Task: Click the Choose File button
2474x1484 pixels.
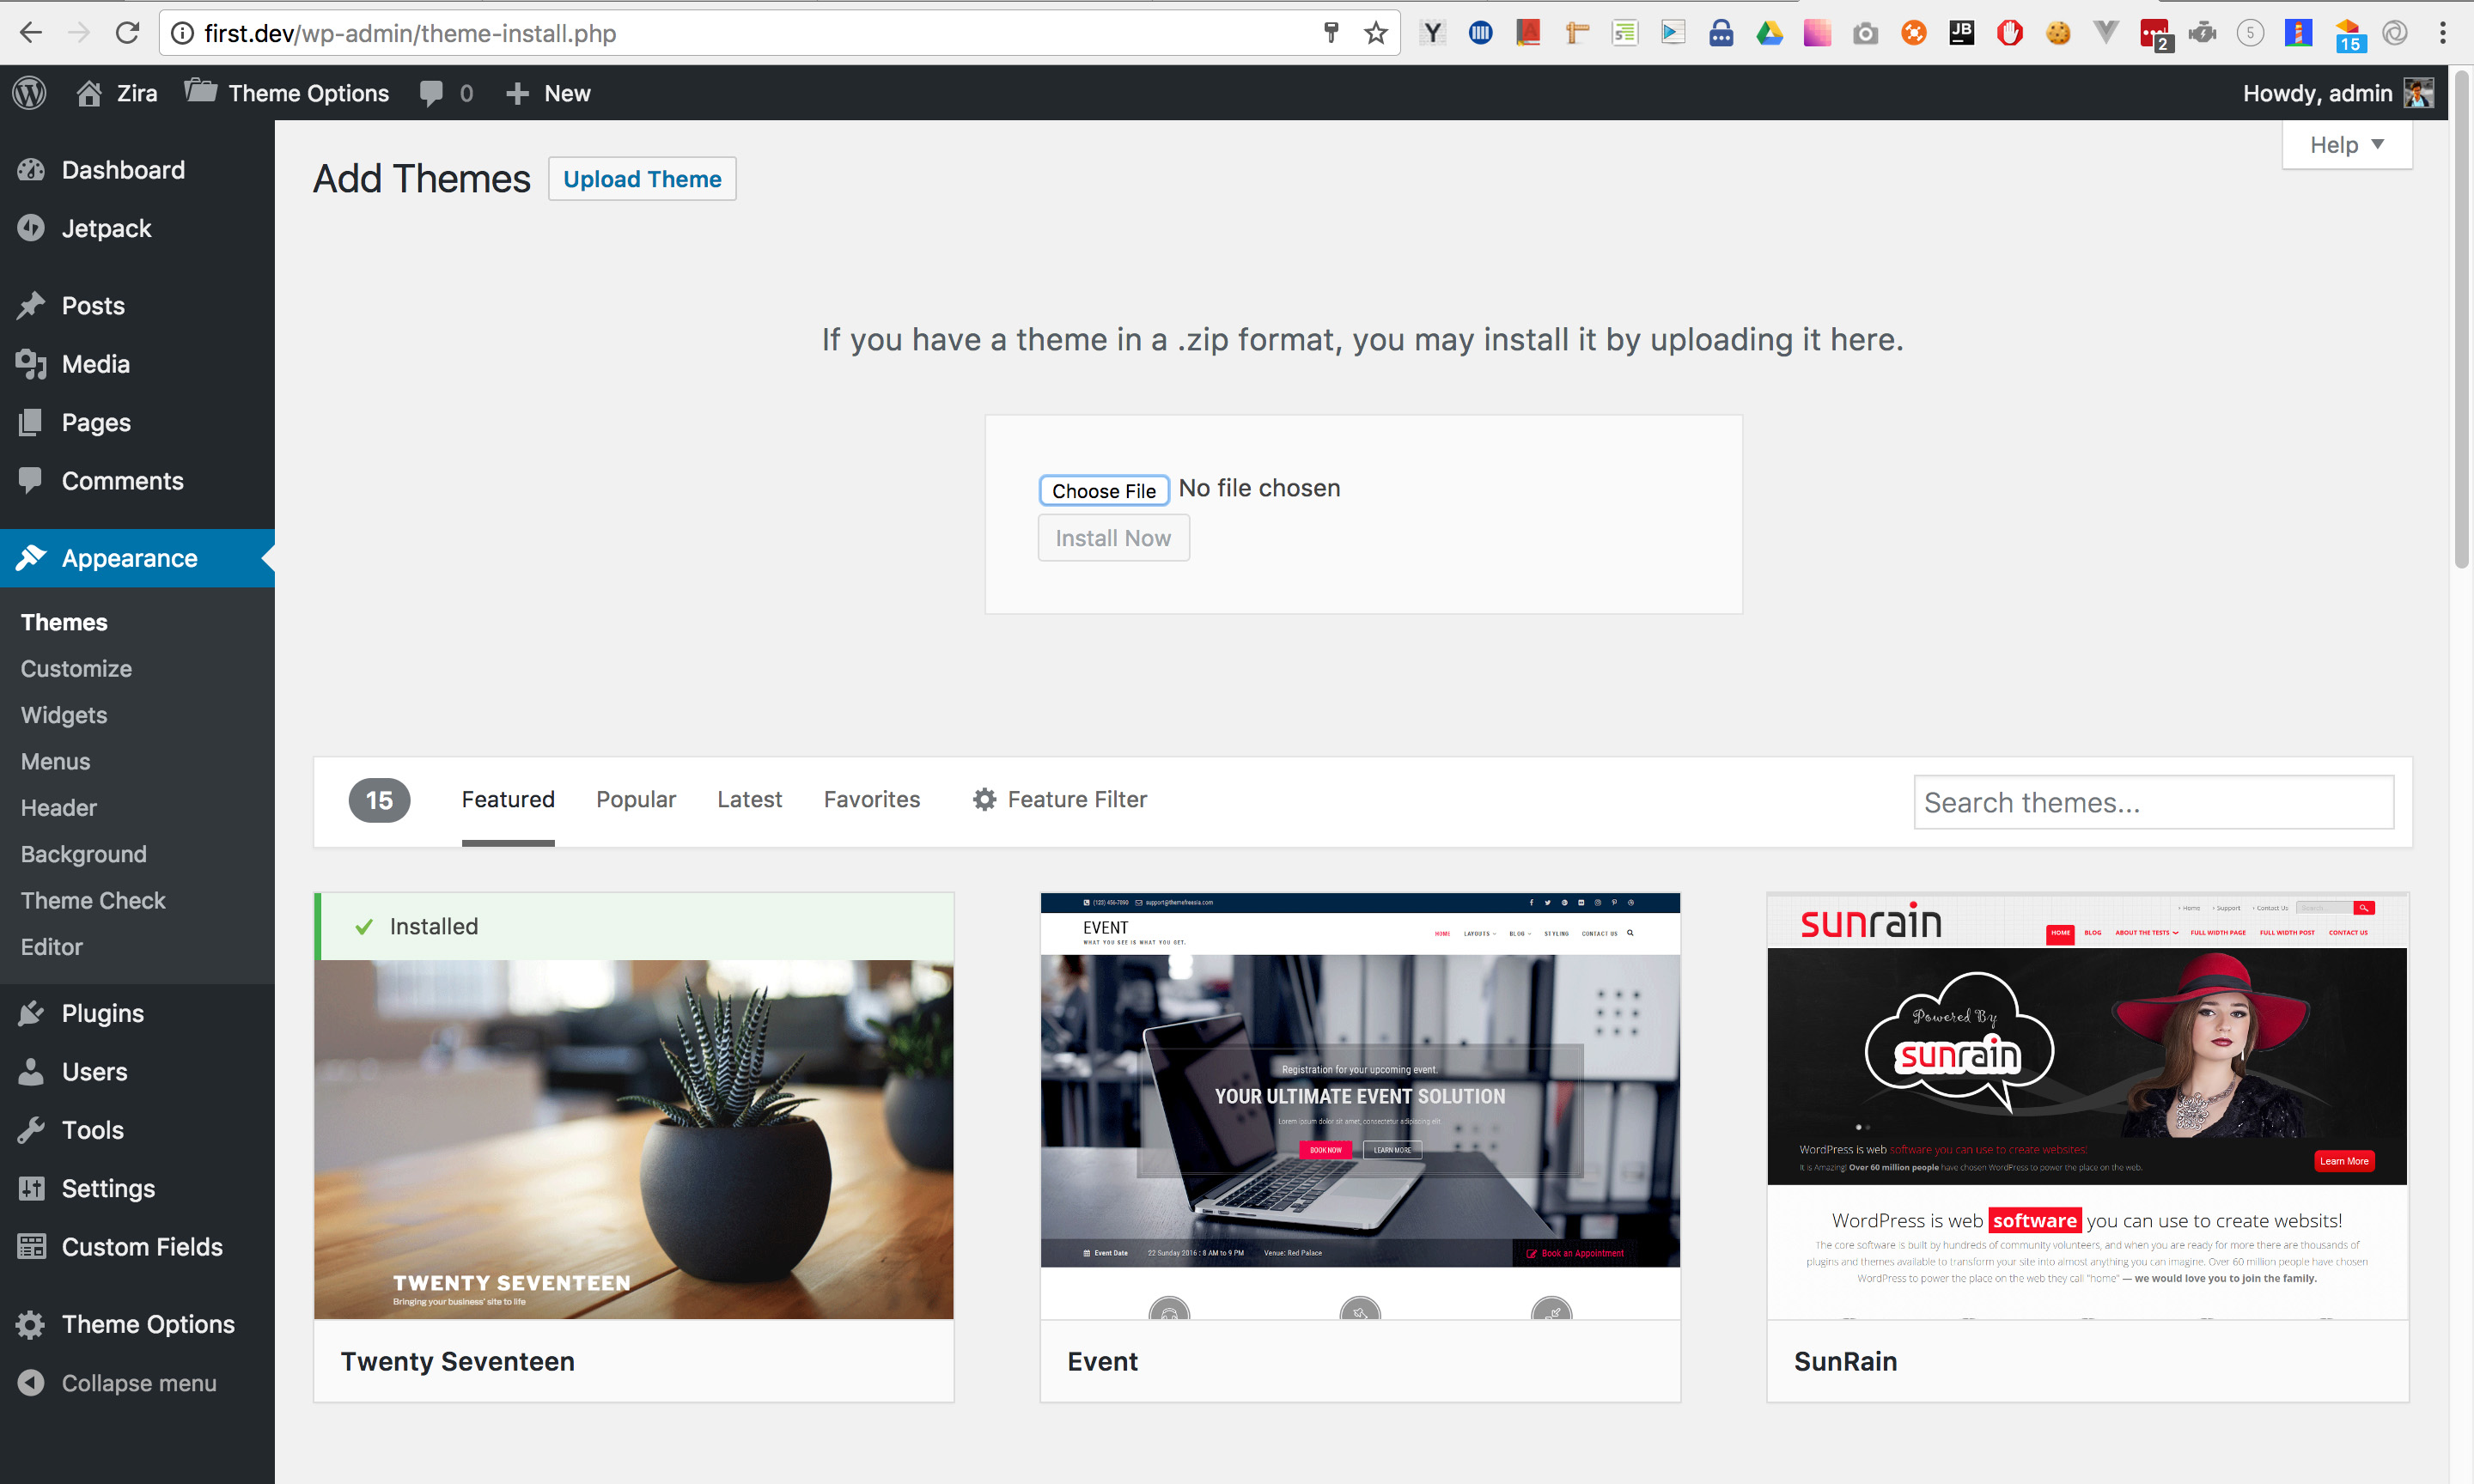Action: coord(1103,490)
